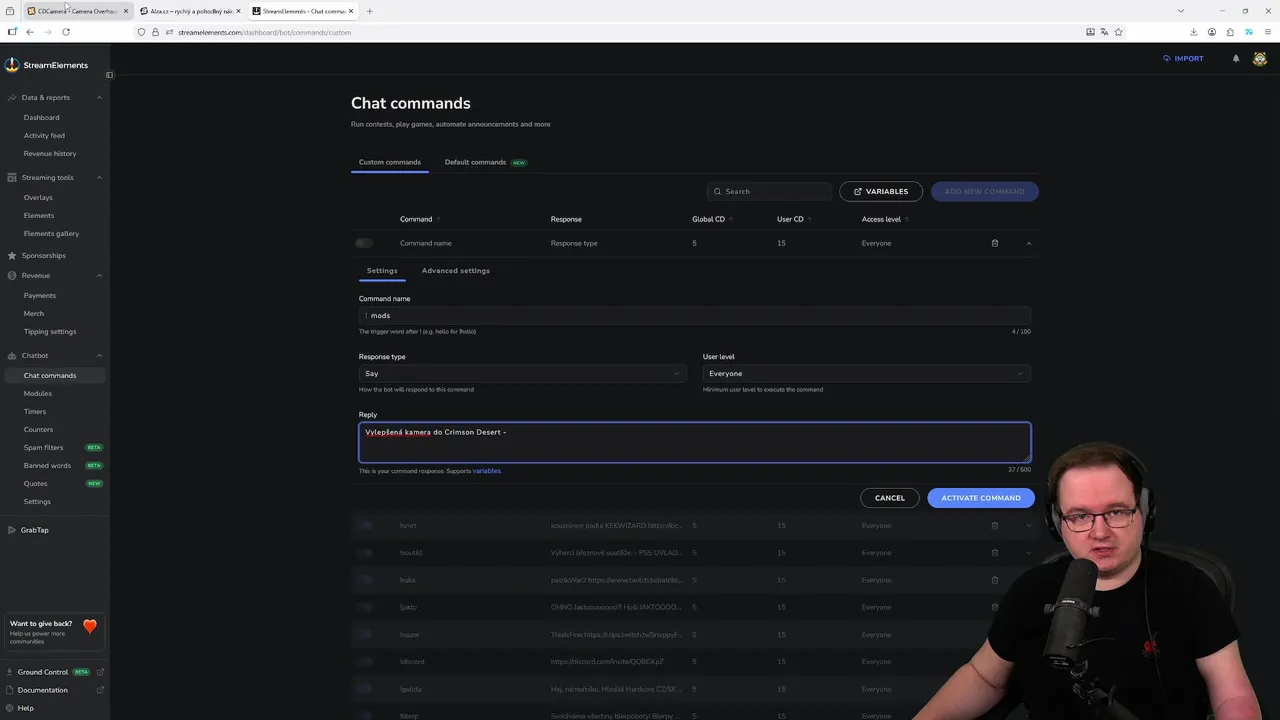1280x720 pixels.
Task: Open Ground Control external link
Action: click(x=100, y=672)
